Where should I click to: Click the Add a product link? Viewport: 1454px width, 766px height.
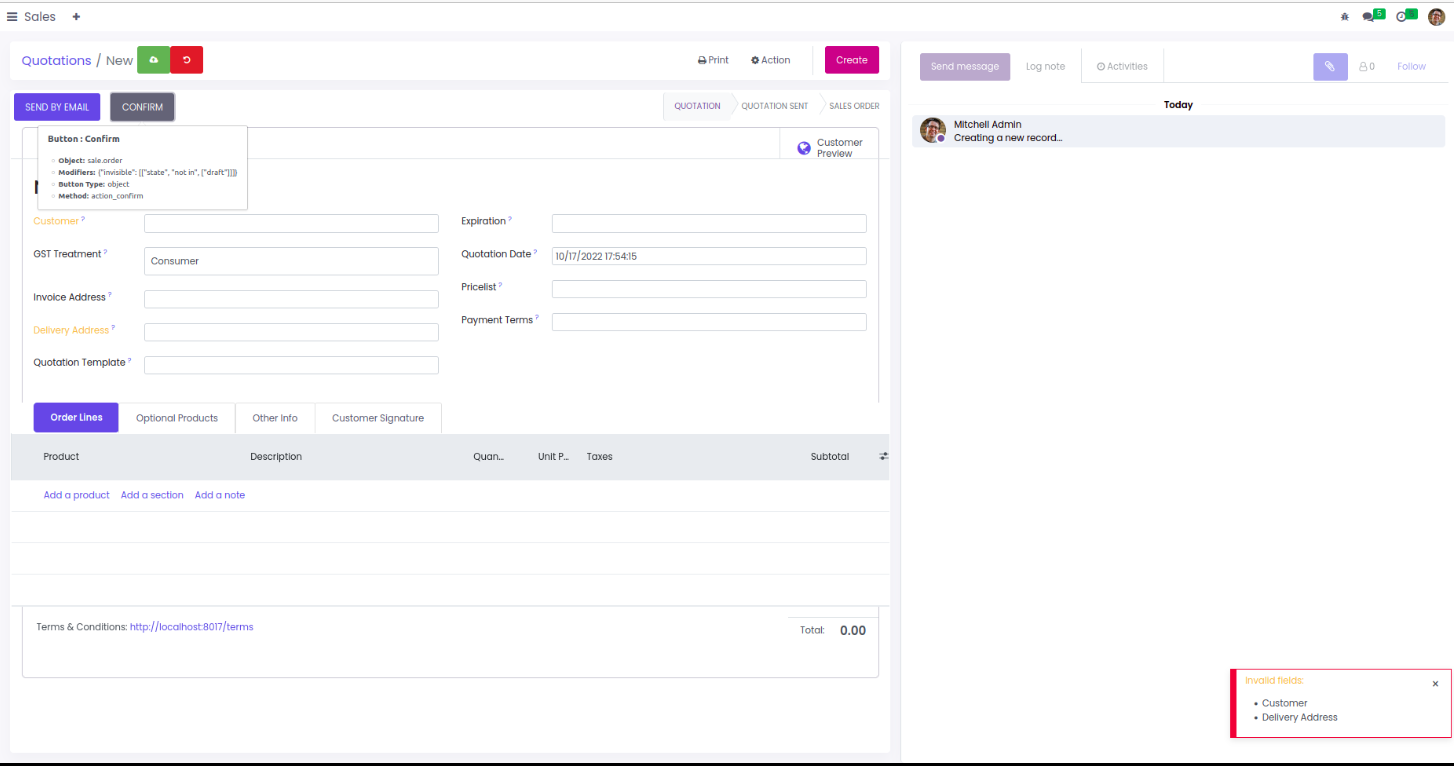click(76, 495)
